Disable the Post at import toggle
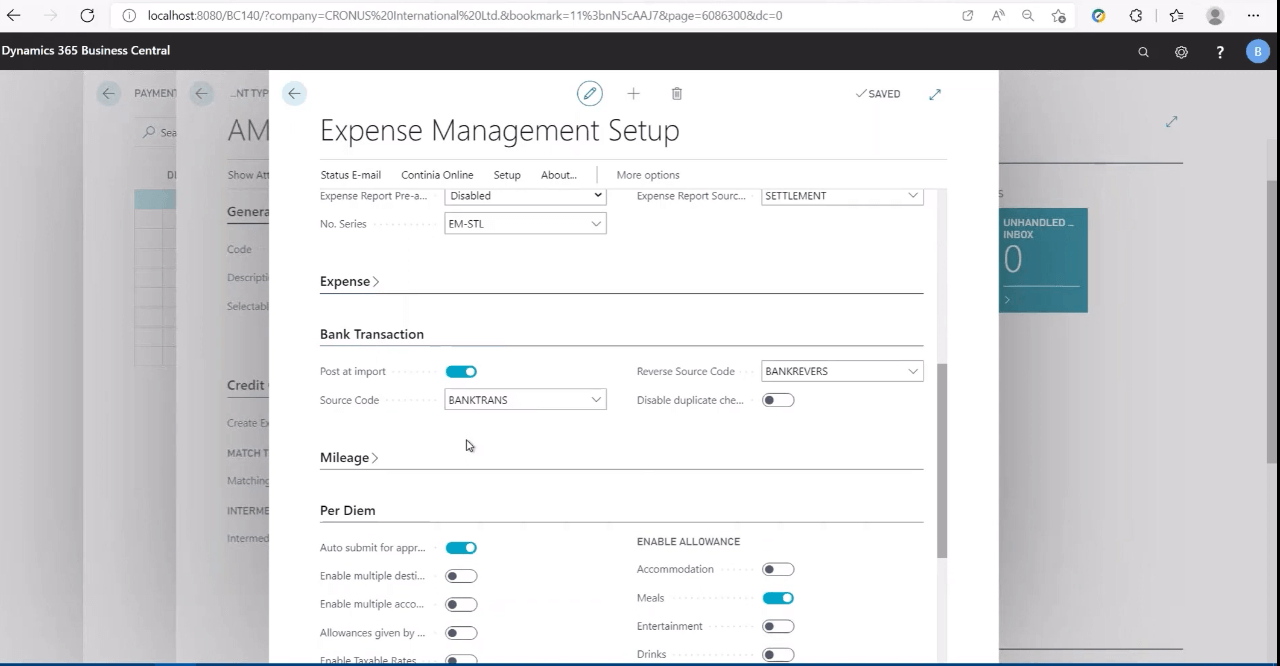 tap(461, 371)
